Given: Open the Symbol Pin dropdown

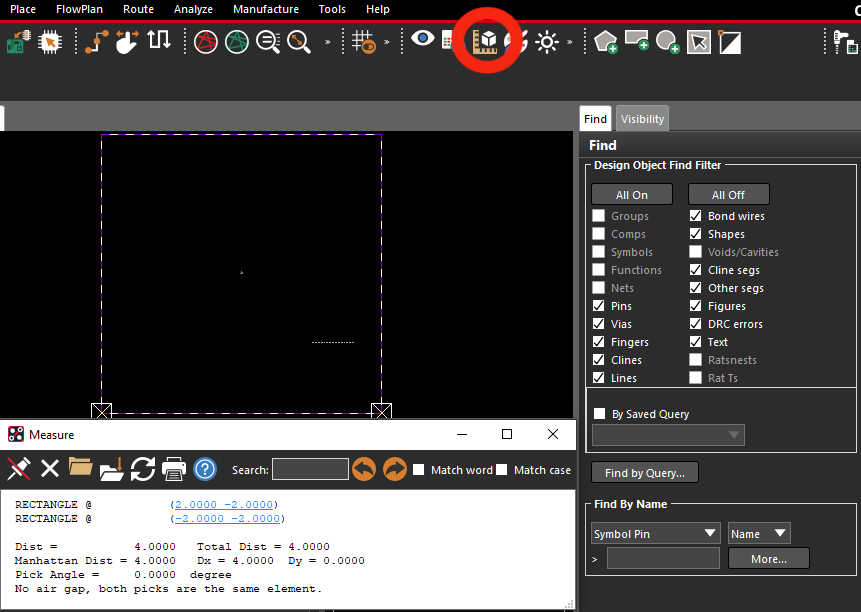Looking at the screenshot, I should point(655,534).
